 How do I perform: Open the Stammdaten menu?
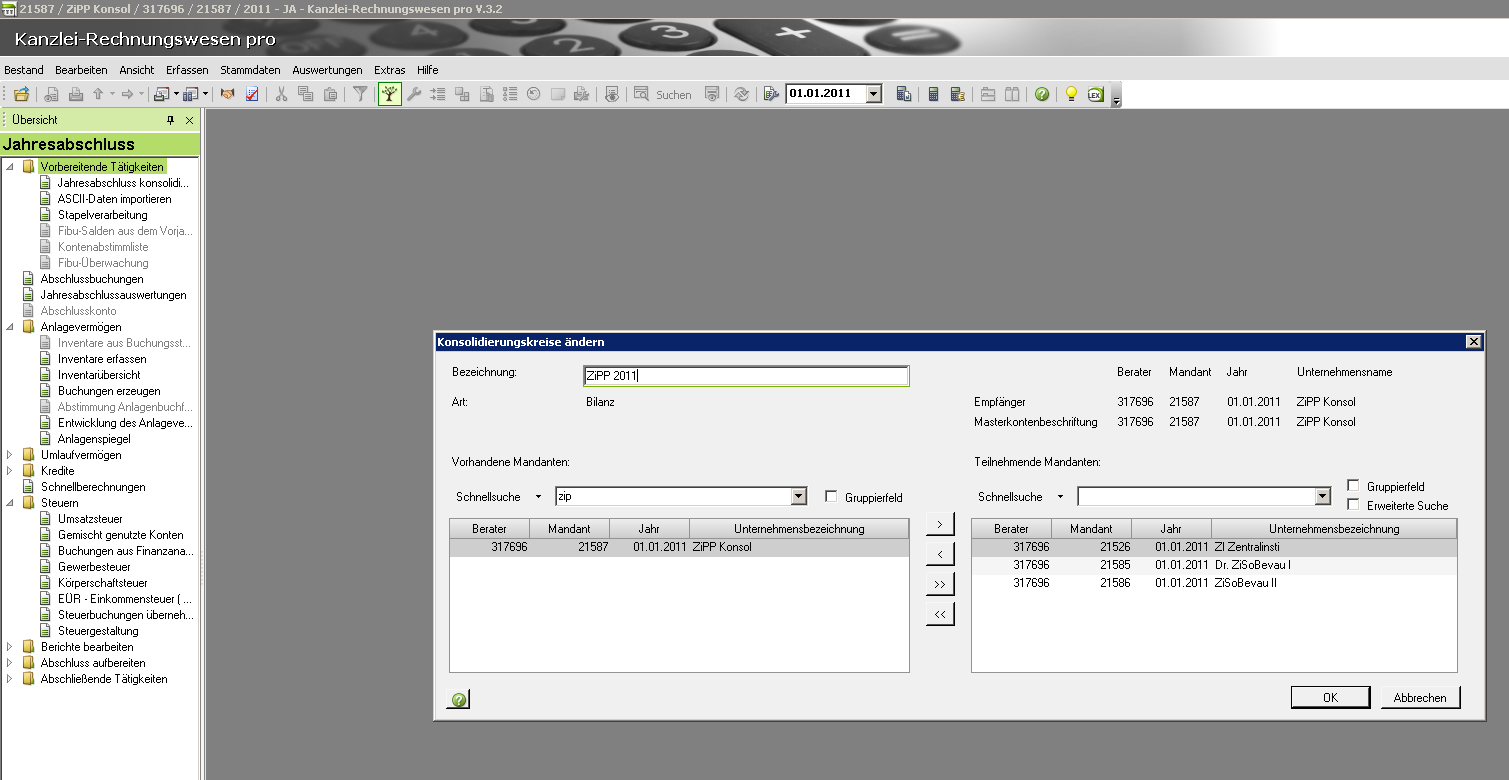click(x=250, y=70)
